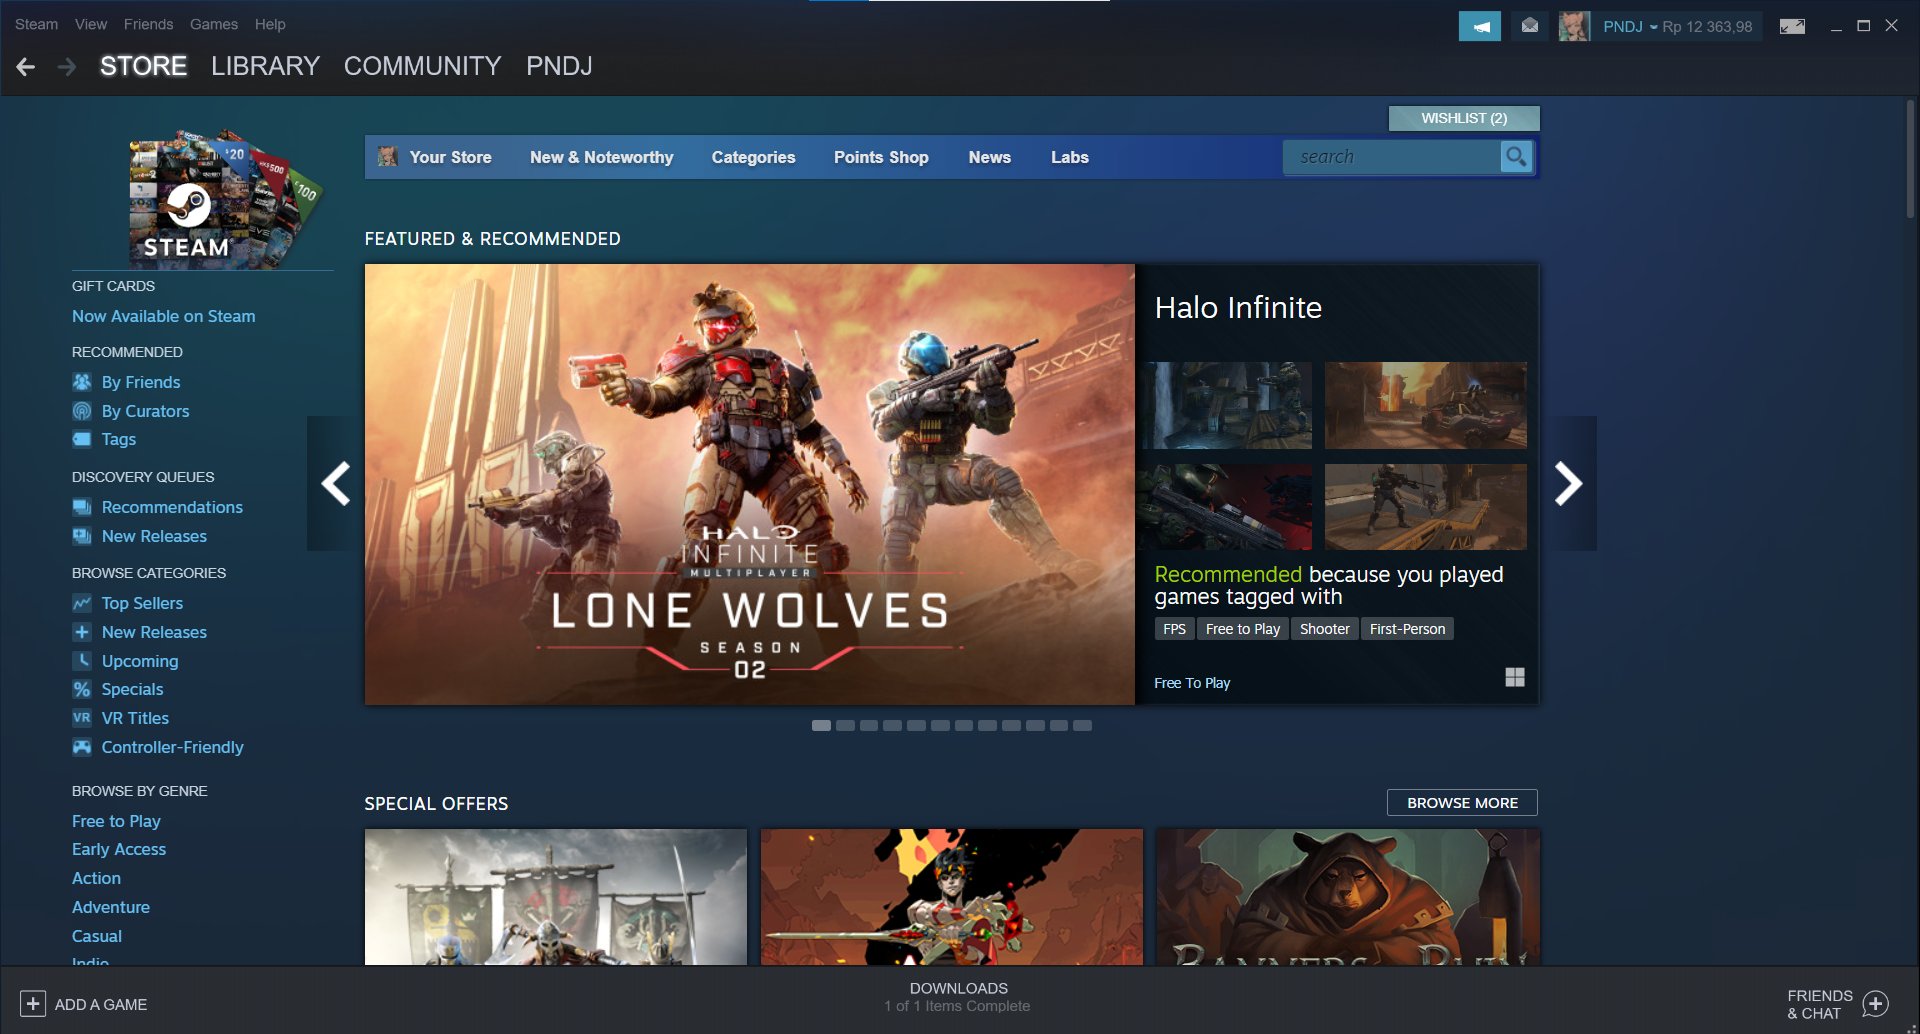This screenshot has width=1920, height=1034.
Task: Click the search magnifier button
Action: [1516, 157]
